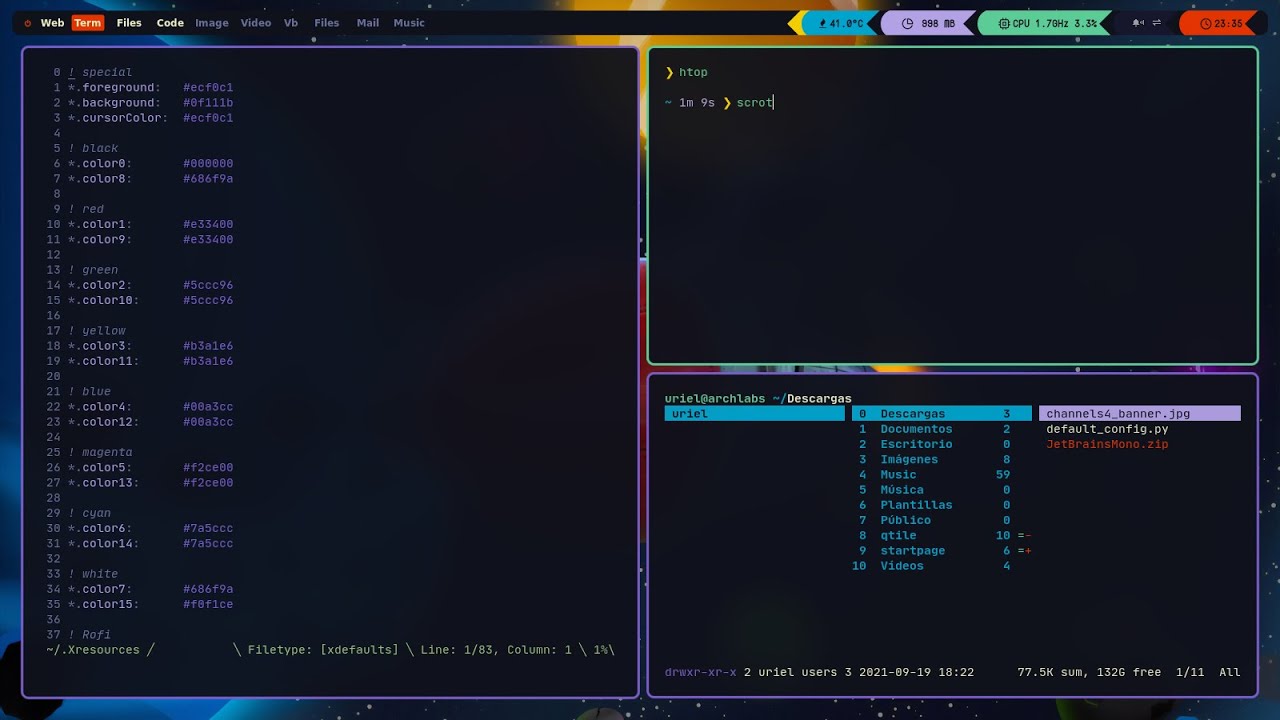Click the scrot command text in terminal
Screen dimensions: 1280x720
click(x=755, y=103)
